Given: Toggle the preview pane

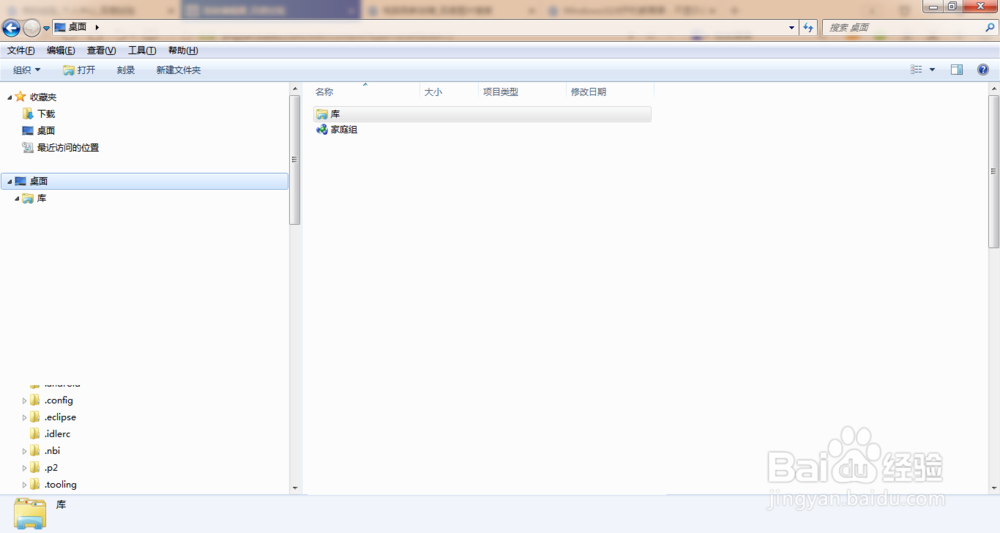Looking at the screenshot, I should coord(957,69).
